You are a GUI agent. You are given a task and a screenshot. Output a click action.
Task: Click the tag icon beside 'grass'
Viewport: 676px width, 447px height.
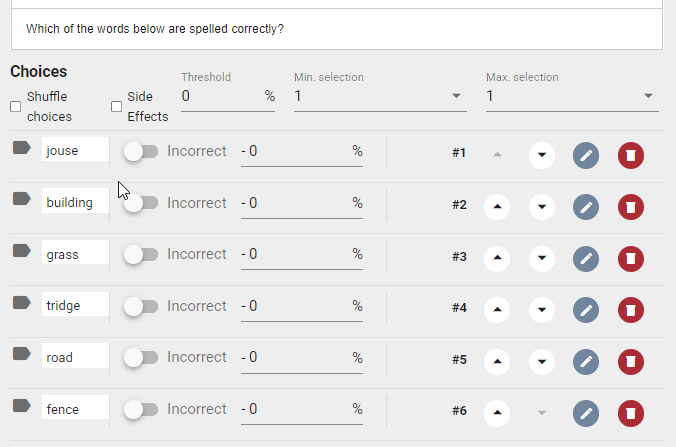coord(22,251)
